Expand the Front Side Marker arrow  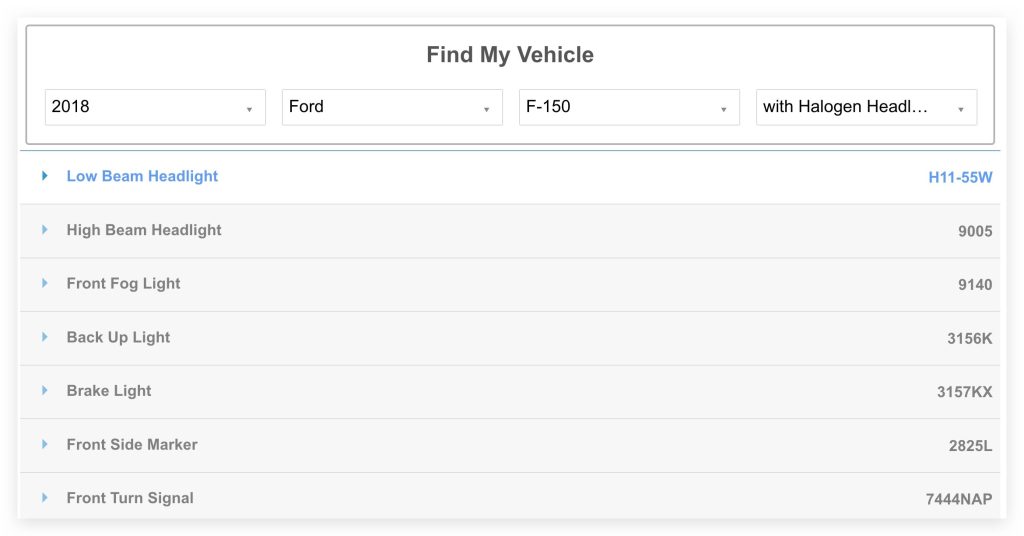(44, 444)
